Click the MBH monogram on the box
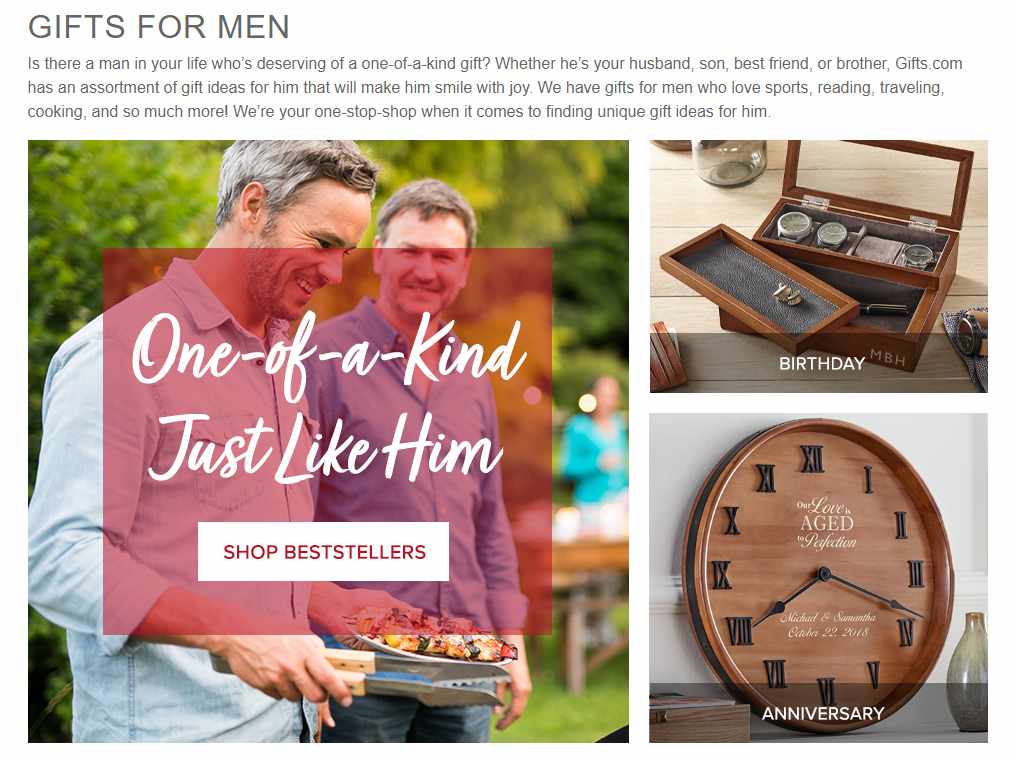The image size is (1010, 757). (x=888, y=358)
